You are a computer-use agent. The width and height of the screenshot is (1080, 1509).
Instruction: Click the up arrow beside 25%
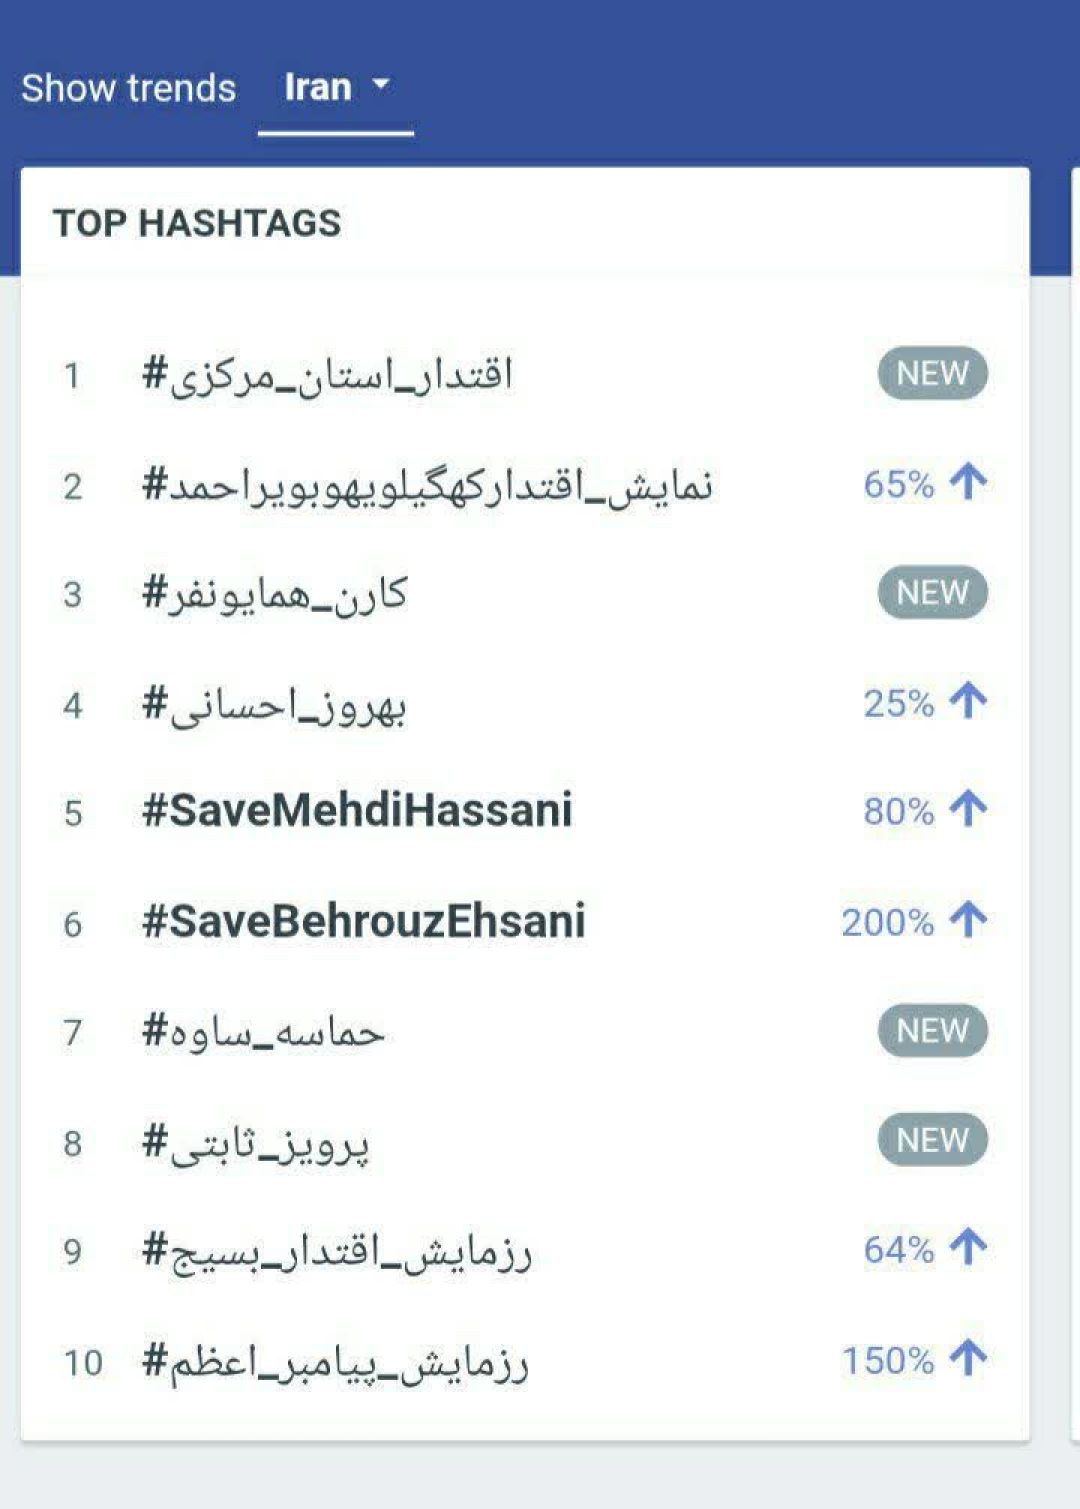point(968,701)
